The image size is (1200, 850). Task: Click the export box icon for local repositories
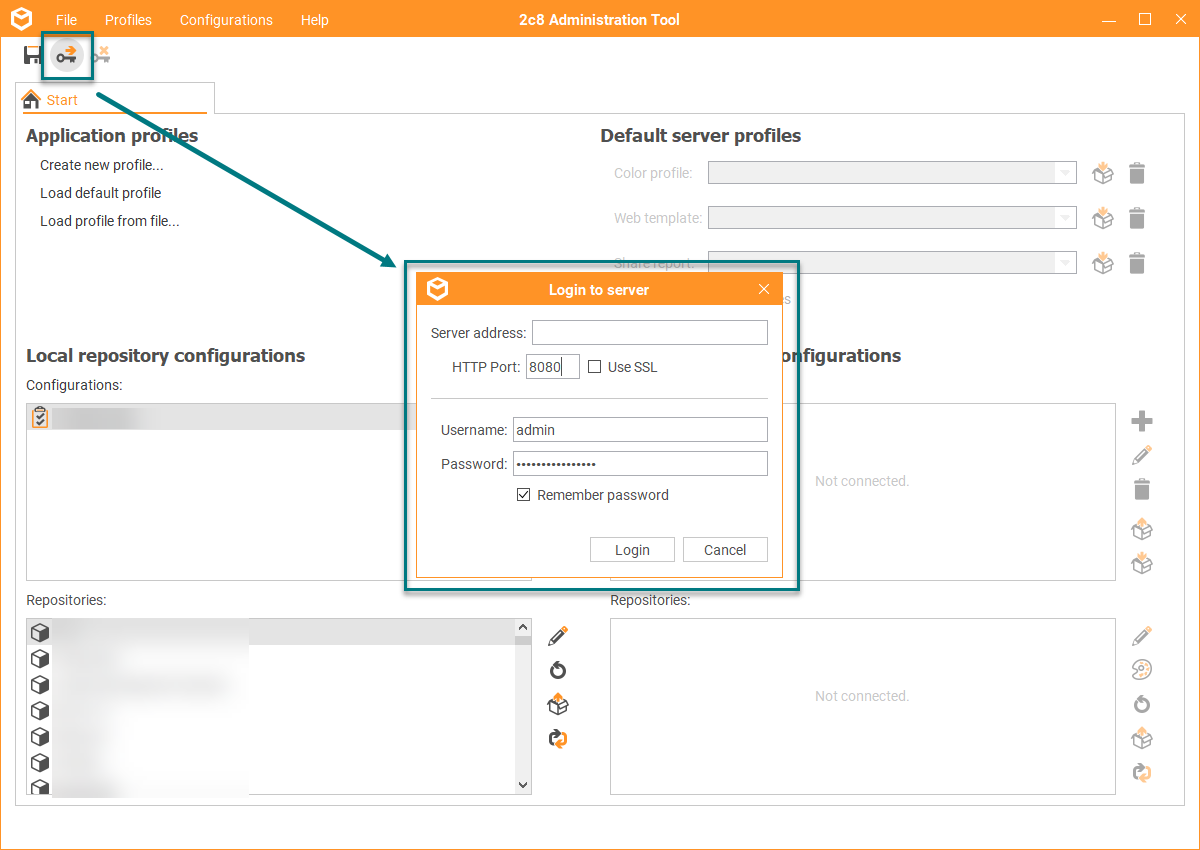558,705
